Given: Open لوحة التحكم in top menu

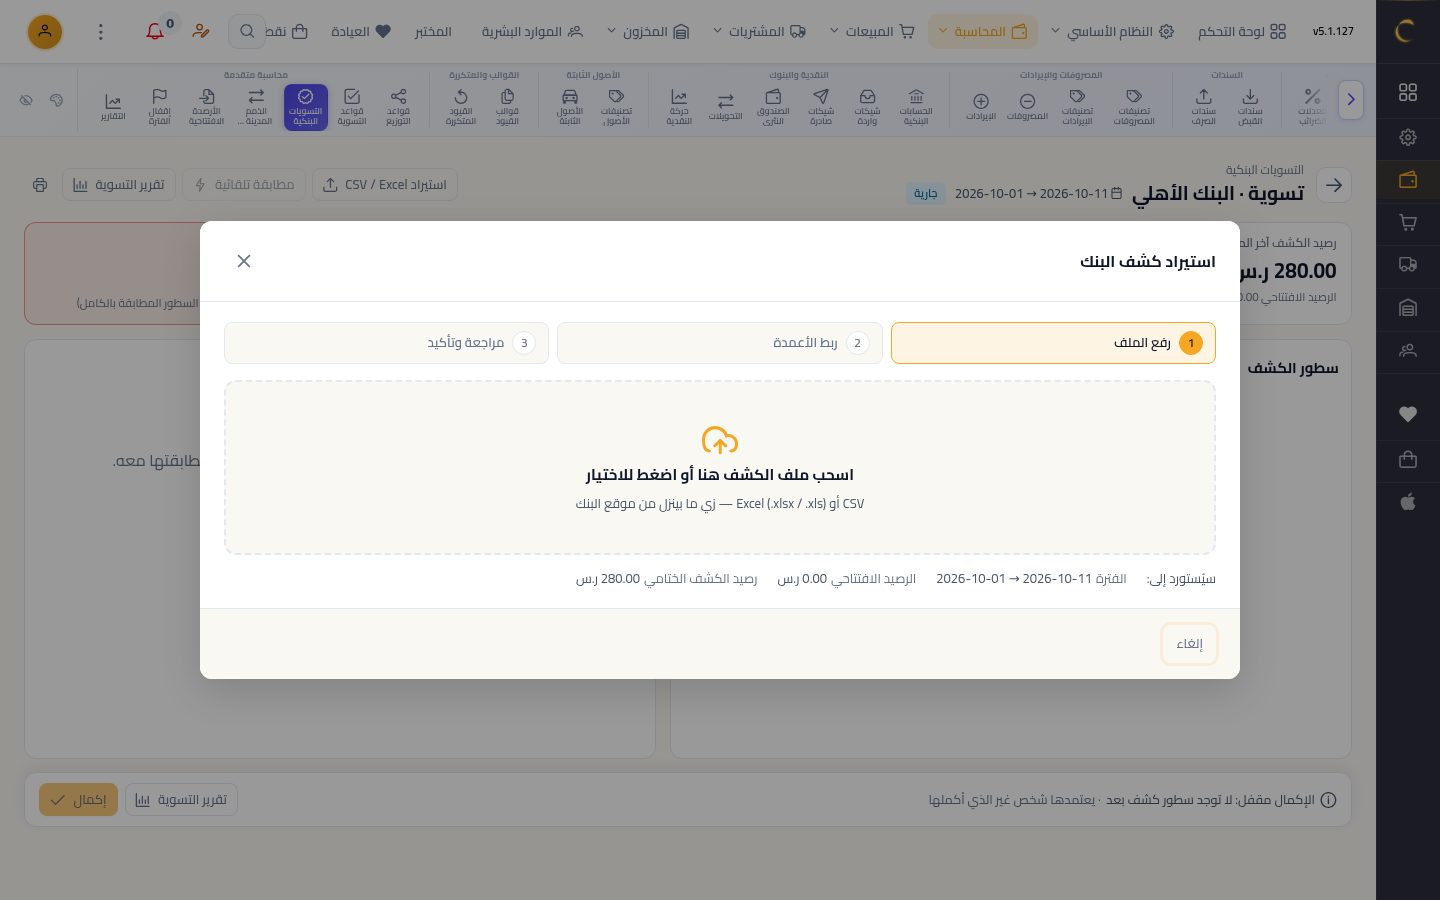Looking at the screenshot, I should 1242,32.
